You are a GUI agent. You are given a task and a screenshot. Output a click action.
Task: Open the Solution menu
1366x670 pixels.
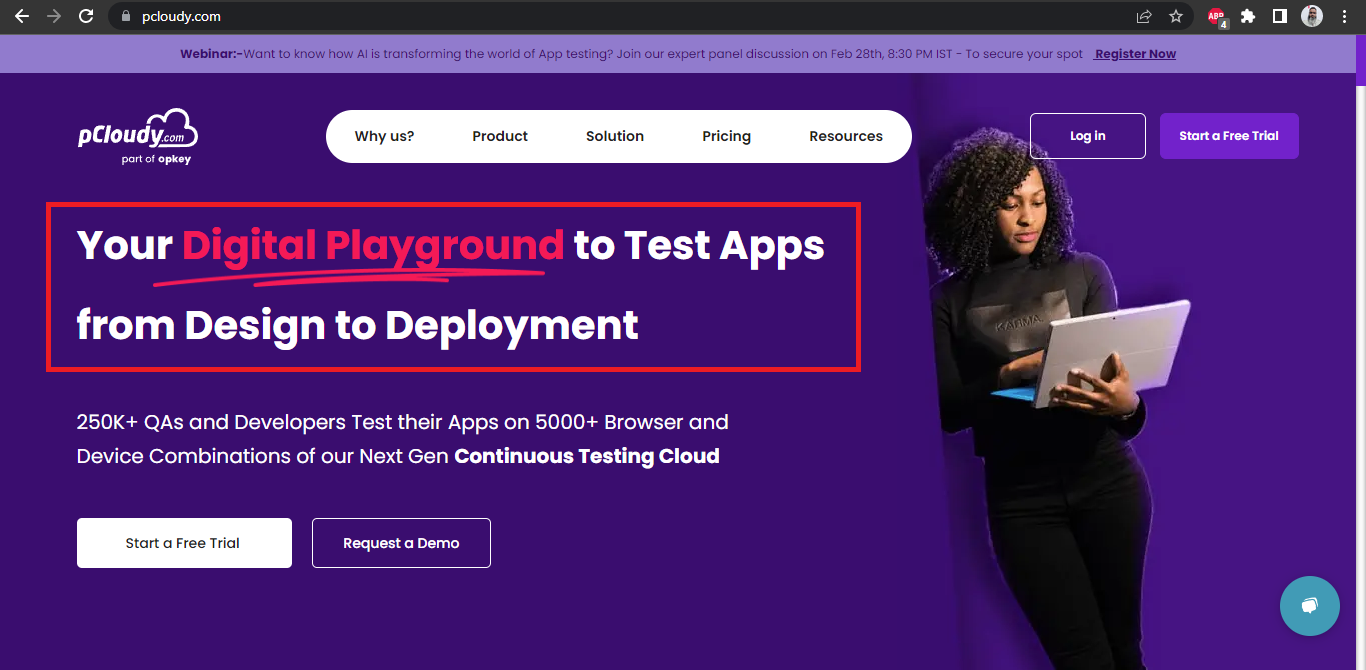pyautogui.click(x=615, y=136)
